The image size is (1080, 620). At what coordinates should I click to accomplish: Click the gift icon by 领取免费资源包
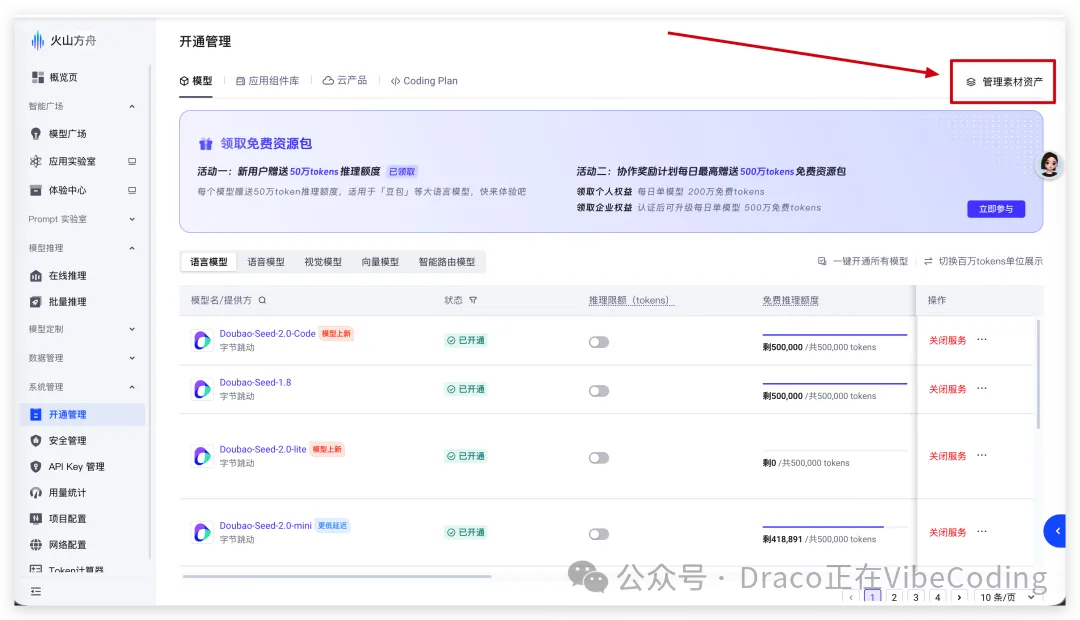205,144
